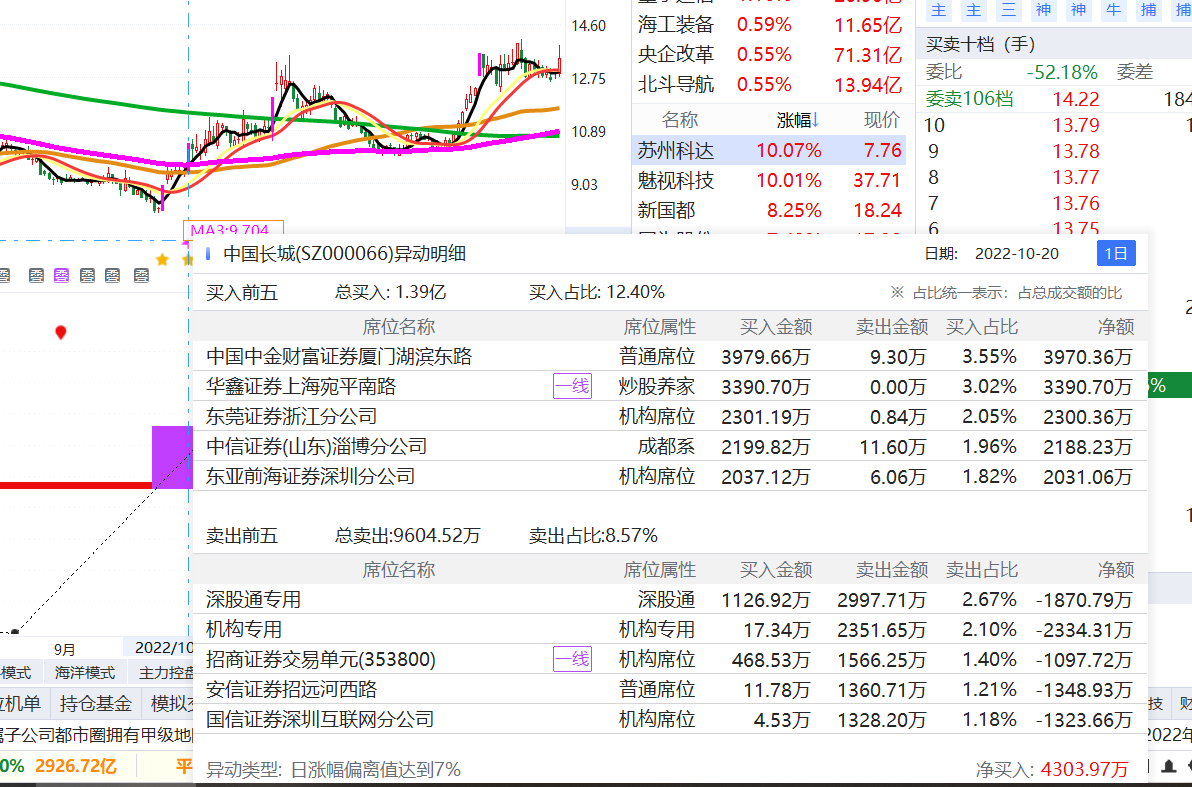Open the 主力控盘 tab

click(x=163, y=673)
